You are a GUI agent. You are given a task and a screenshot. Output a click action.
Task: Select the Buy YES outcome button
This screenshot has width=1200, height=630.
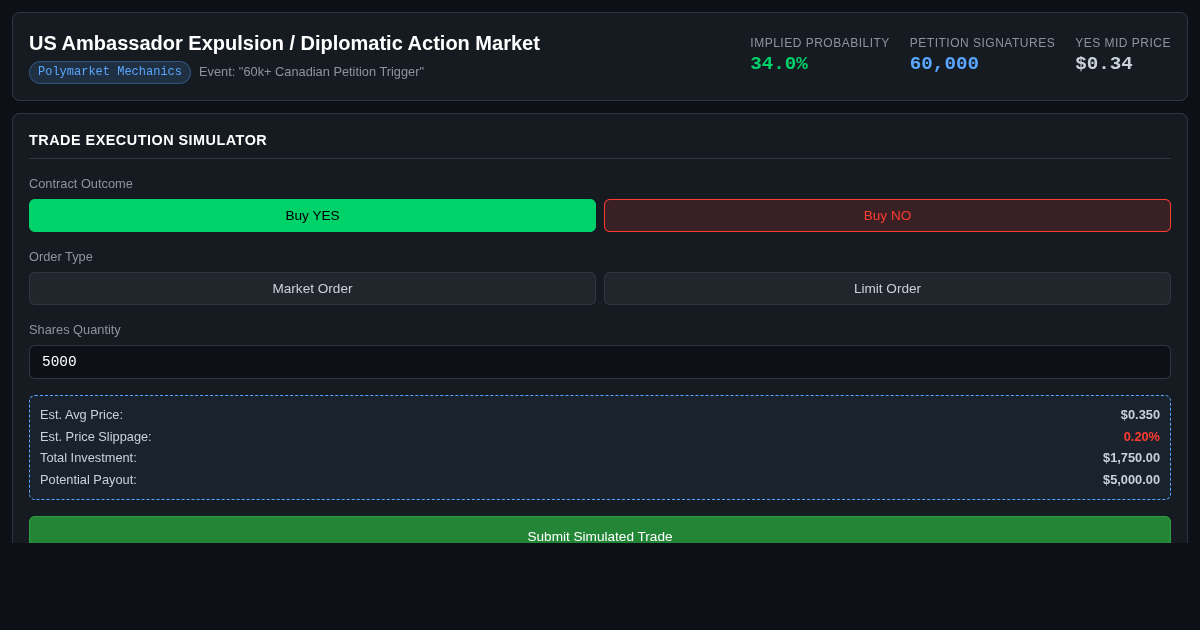click(312, 215)
